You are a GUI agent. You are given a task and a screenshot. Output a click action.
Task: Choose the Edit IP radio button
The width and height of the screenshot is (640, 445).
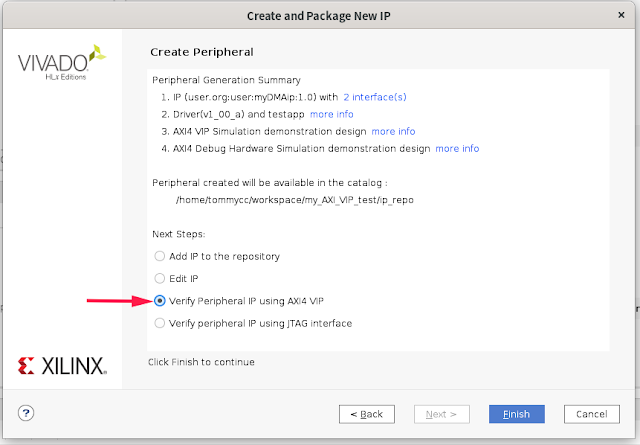(x=160, y=278)
